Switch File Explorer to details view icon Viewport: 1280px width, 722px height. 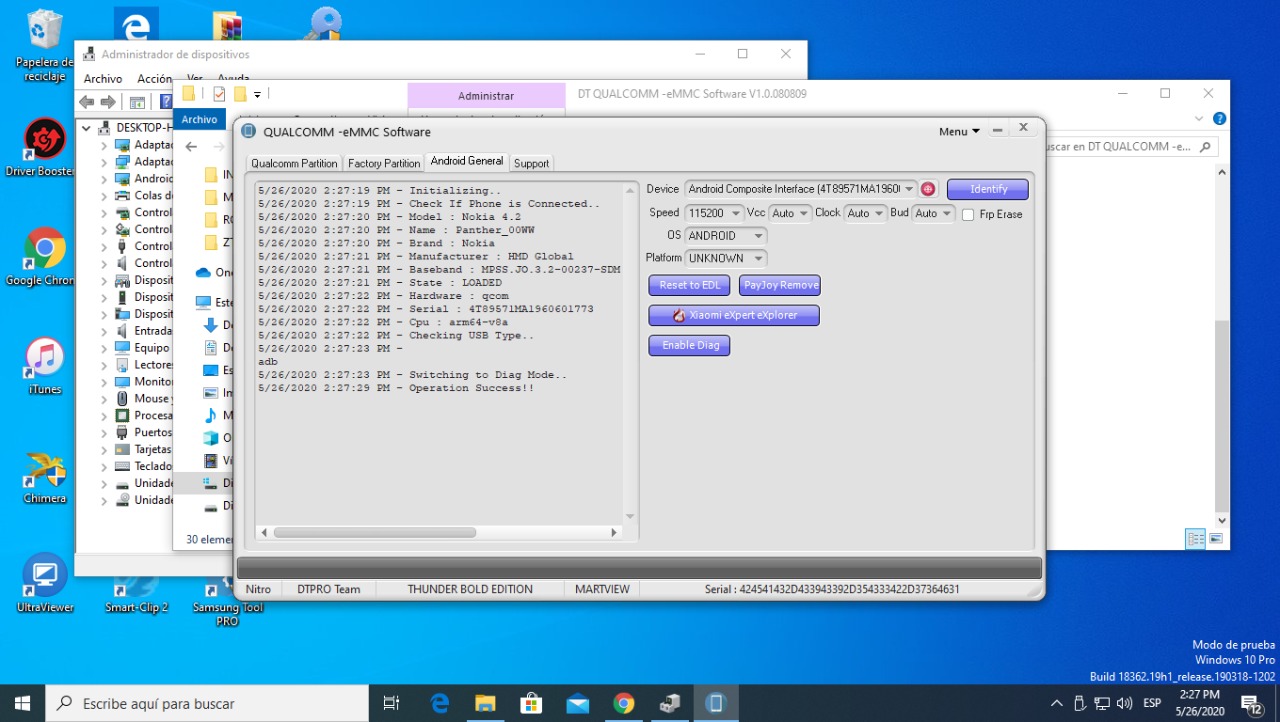pyautogui.click(x=1195, y=539)
